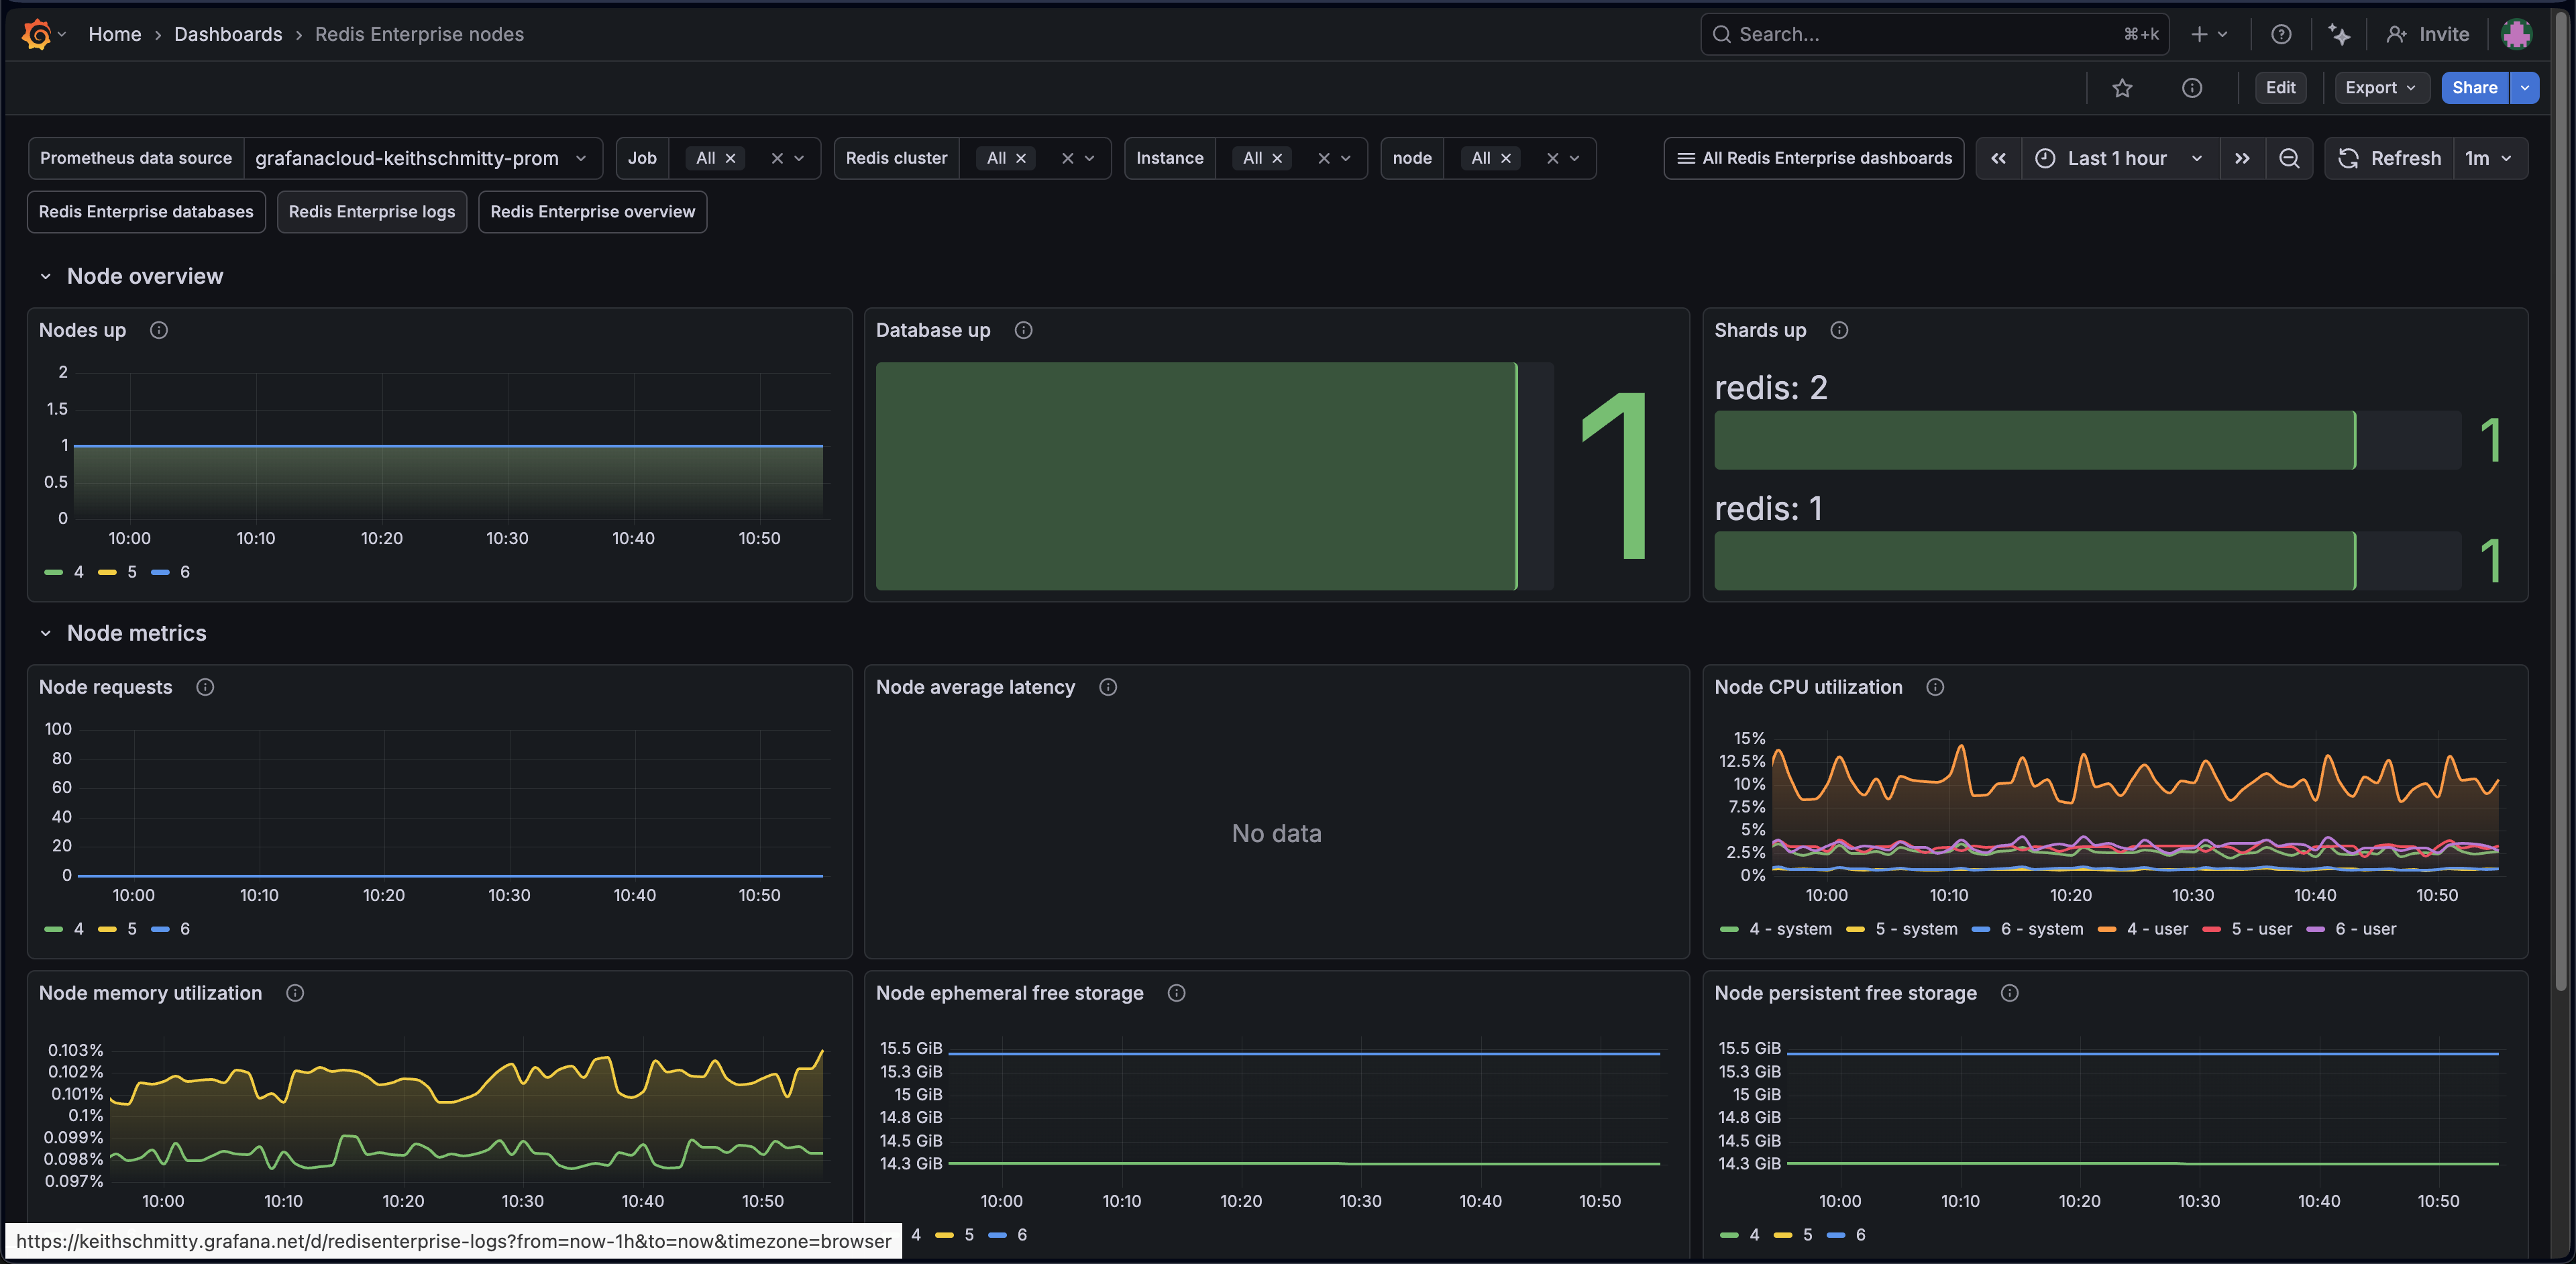Show info for Database up panel

(1023, 330)
